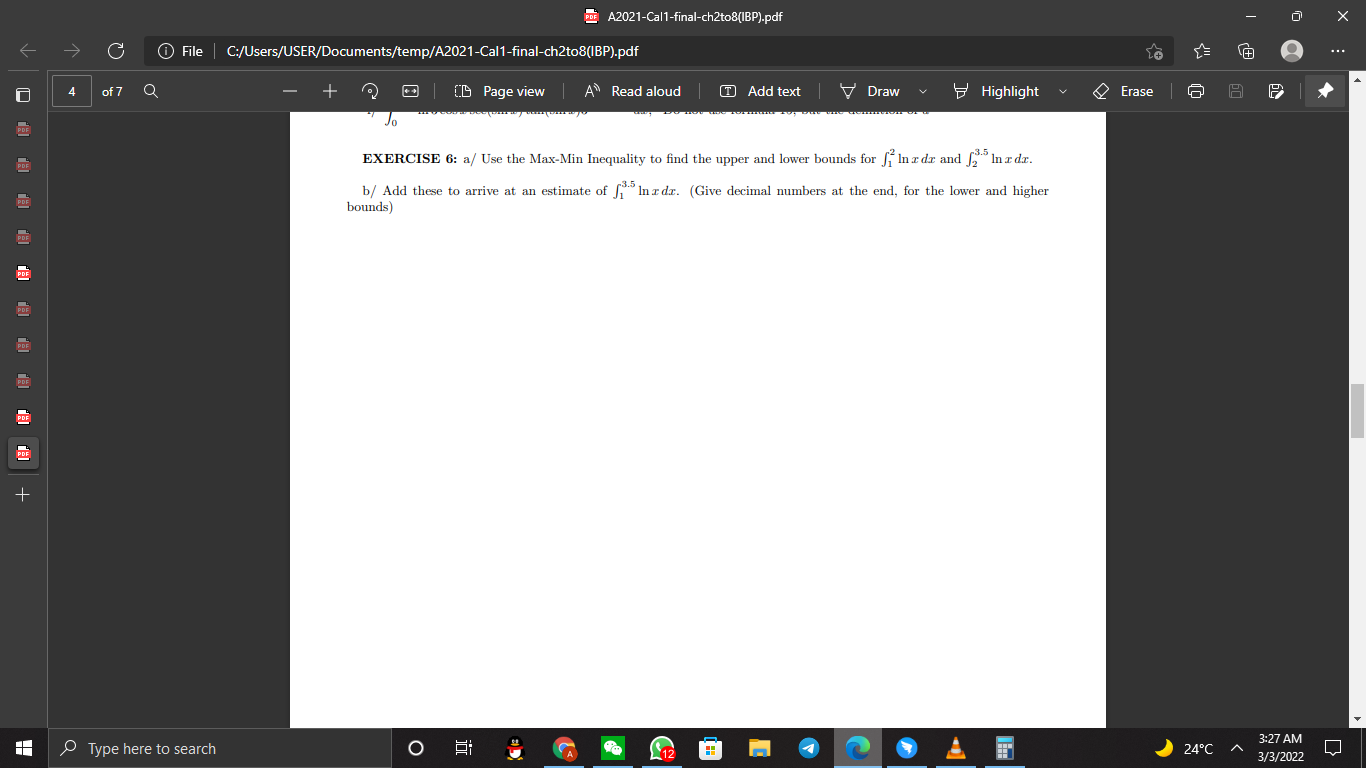Viewport: 1366px width, 768px height.
Task: Rotate the PDF page
Action: coord(370,91)
